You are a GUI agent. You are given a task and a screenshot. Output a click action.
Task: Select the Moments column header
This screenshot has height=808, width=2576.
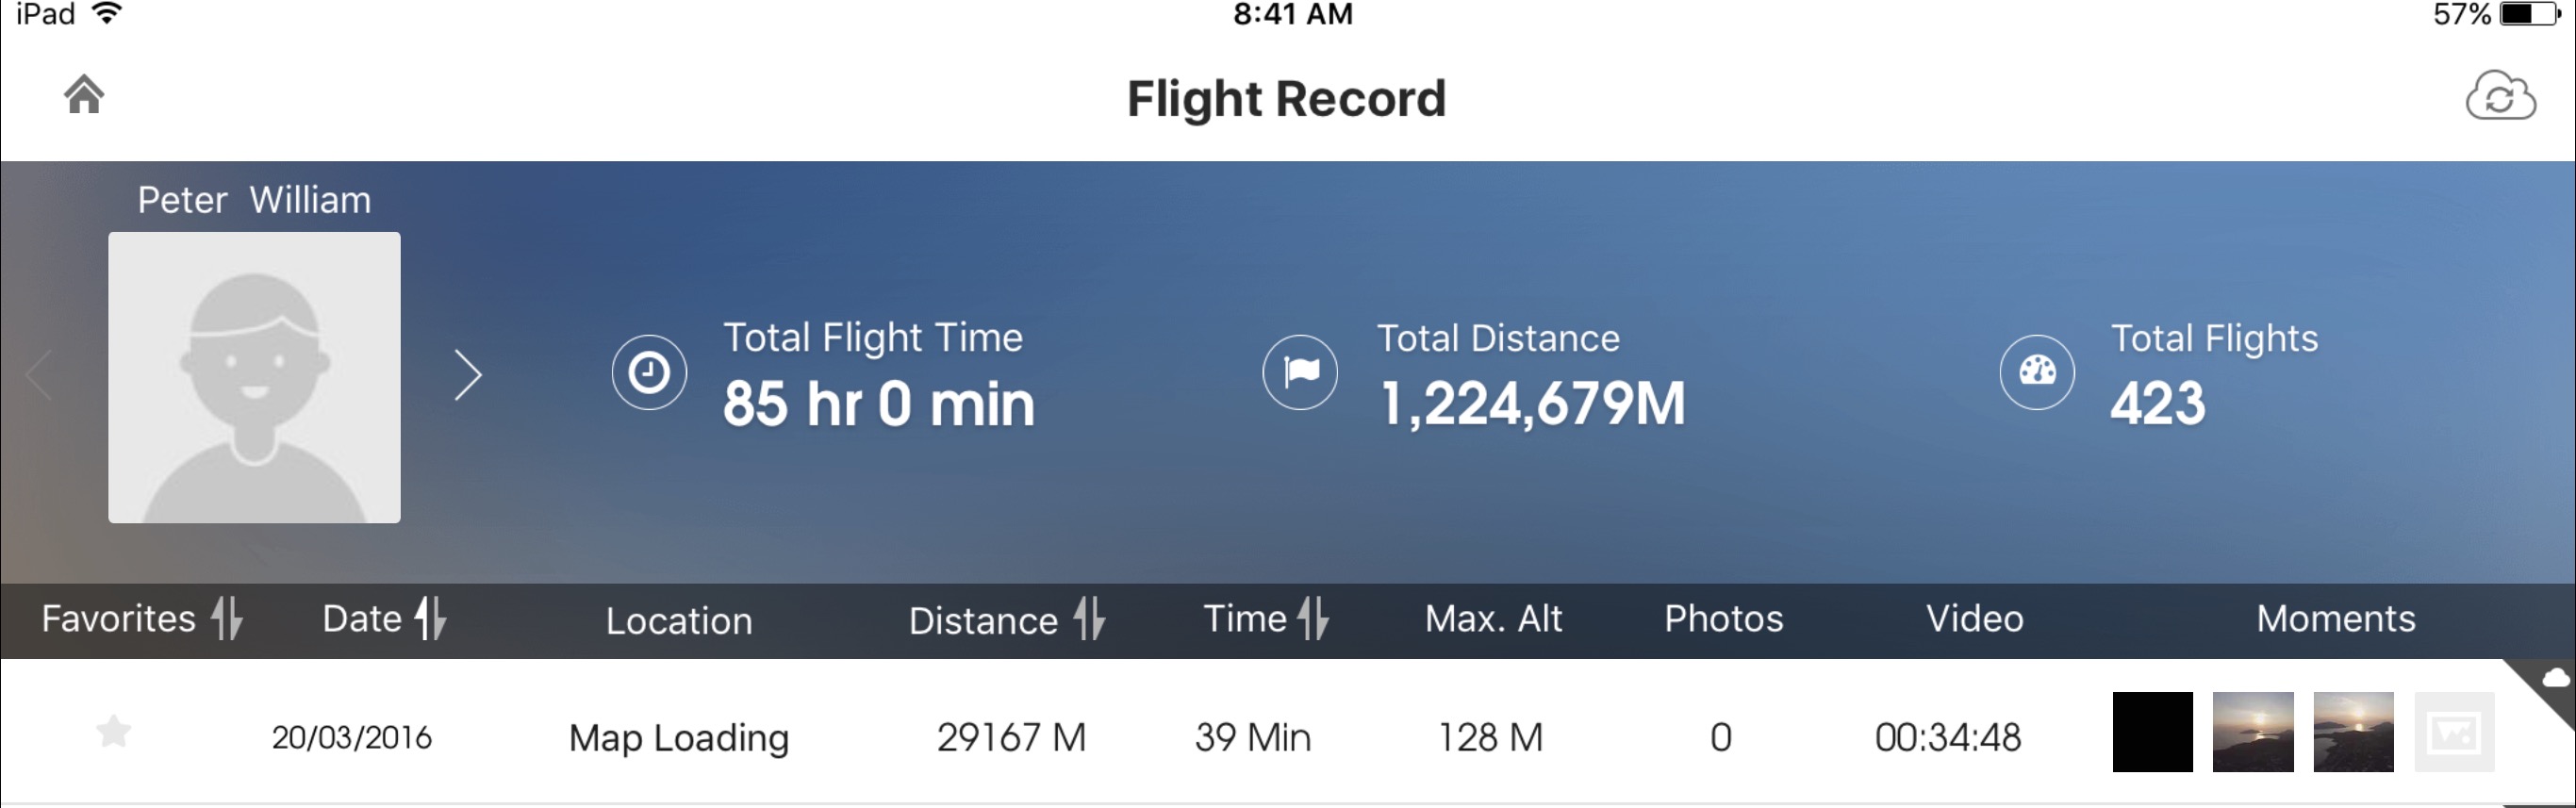coord(2336,619)
